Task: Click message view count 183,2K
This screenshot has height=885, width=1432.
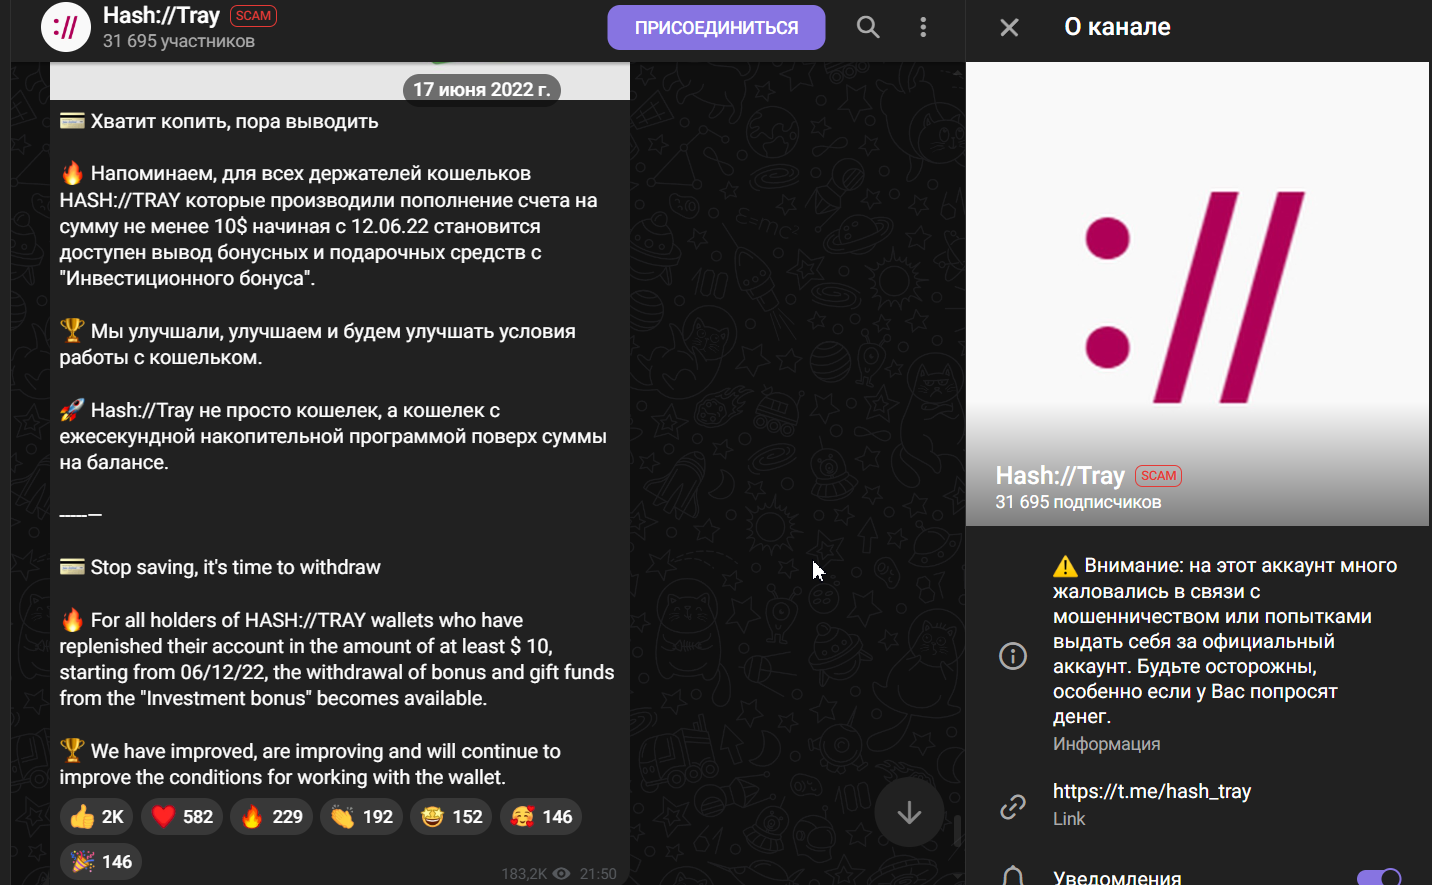Action: click(524, 873)
